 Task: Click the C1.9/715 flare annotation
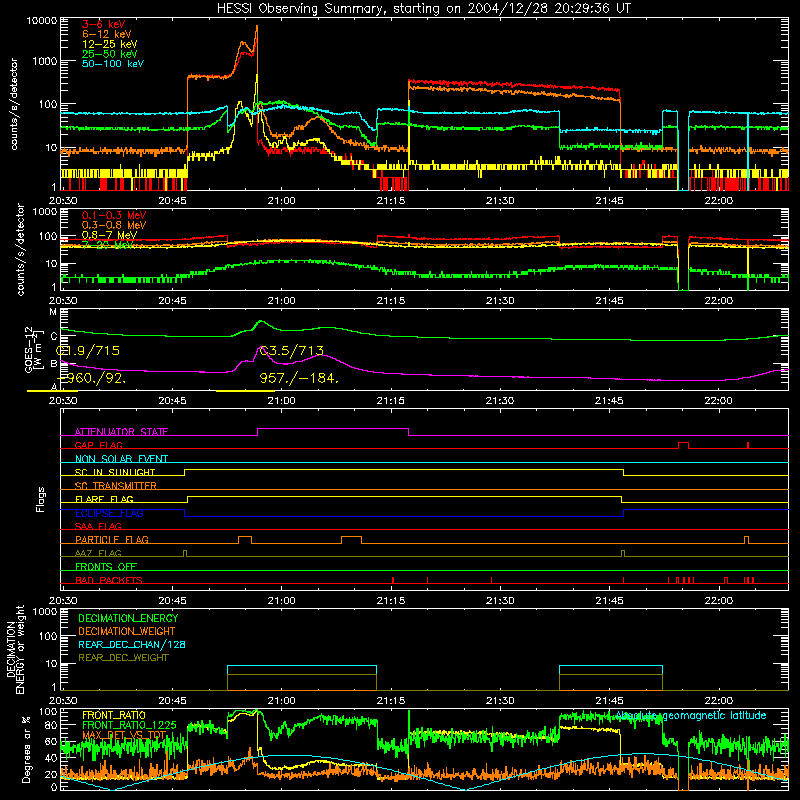coord(88,351)
